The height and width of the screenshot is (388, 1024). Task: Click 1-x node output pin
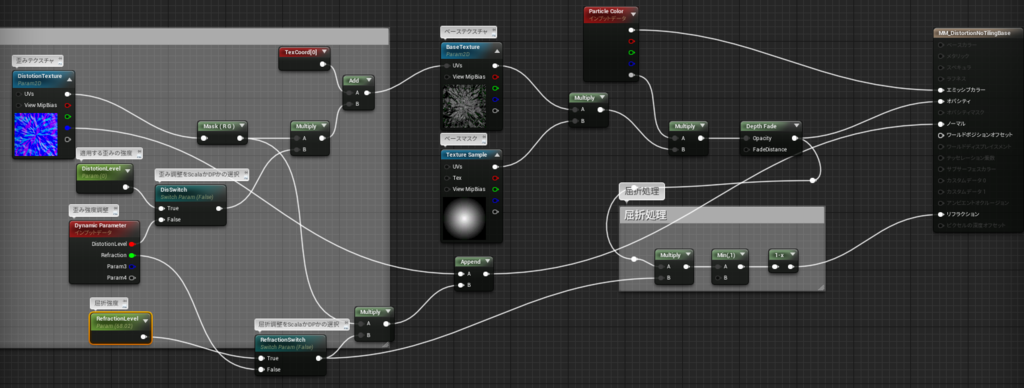pos(791,267)
